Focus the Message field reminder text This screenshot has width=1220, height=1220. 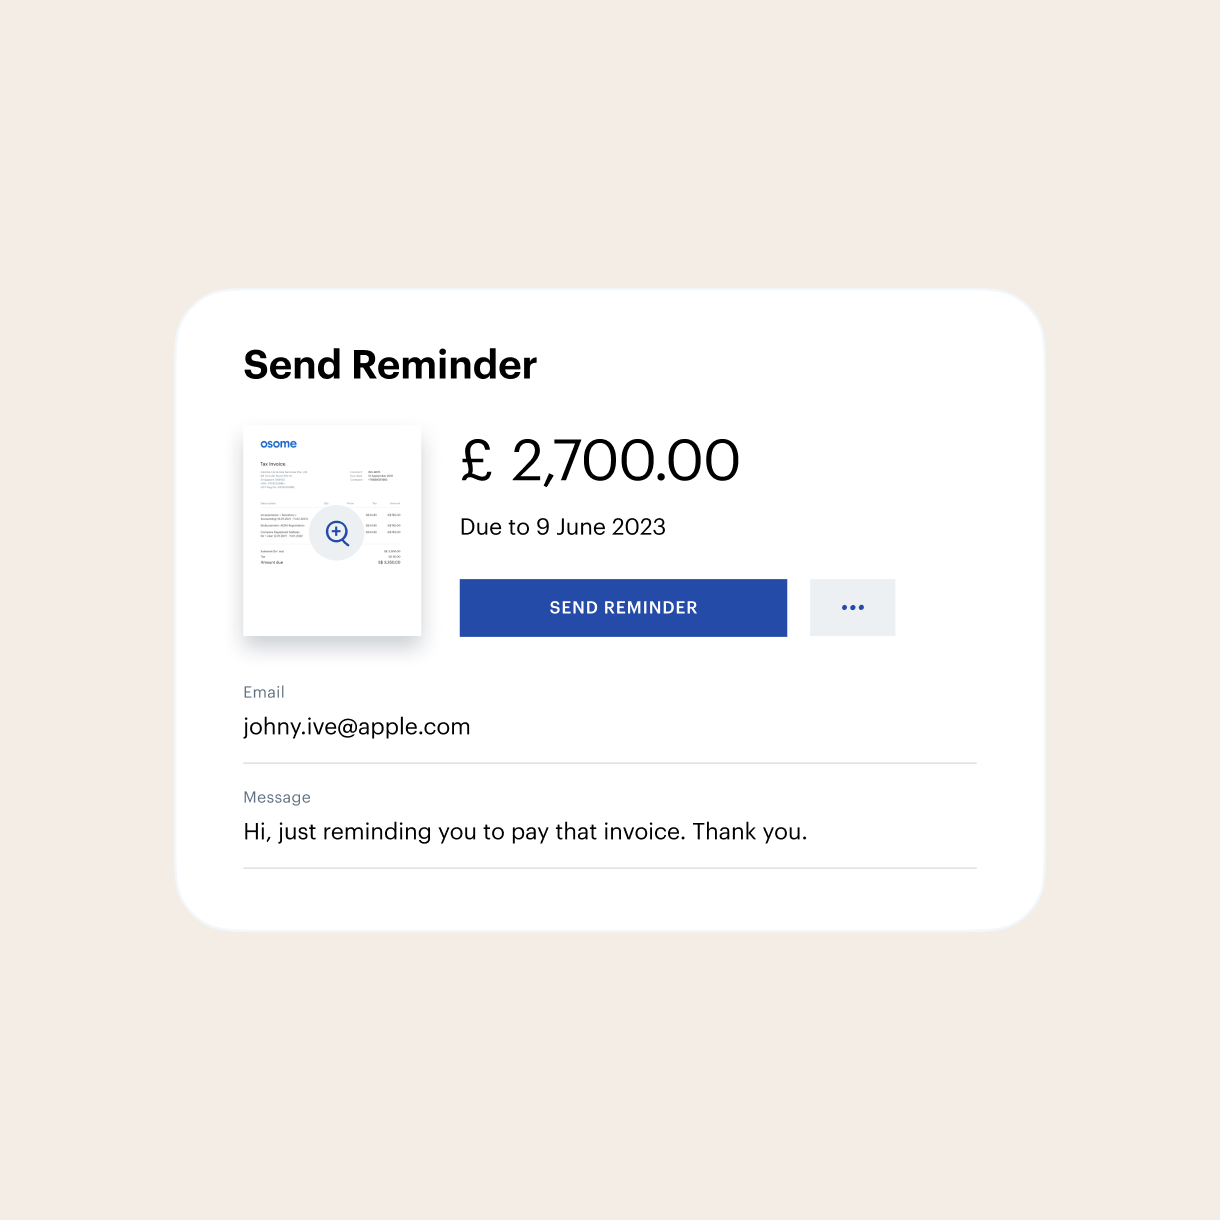click(x=610, y=832)
